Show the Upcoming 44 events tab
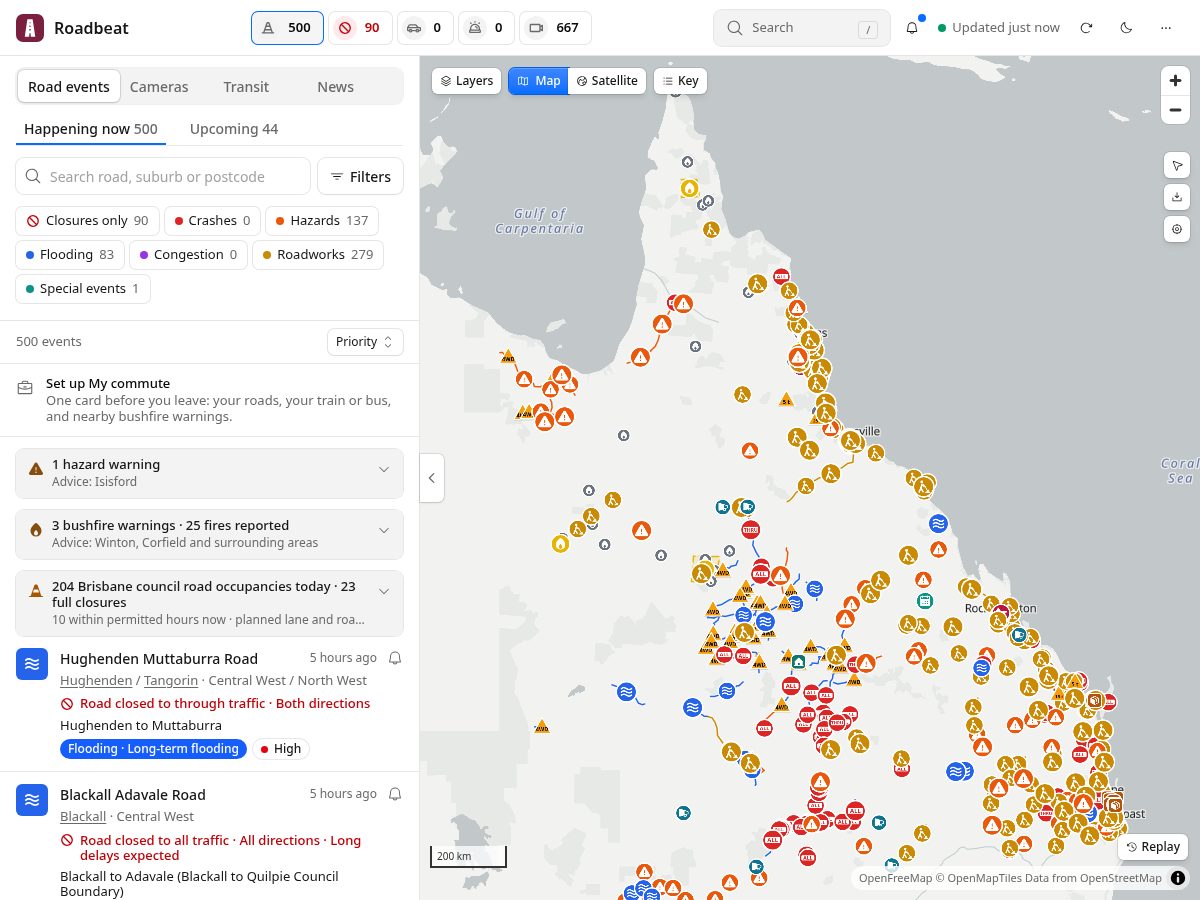This screenshot has width=1200, height=900. (x=234, y=129)
